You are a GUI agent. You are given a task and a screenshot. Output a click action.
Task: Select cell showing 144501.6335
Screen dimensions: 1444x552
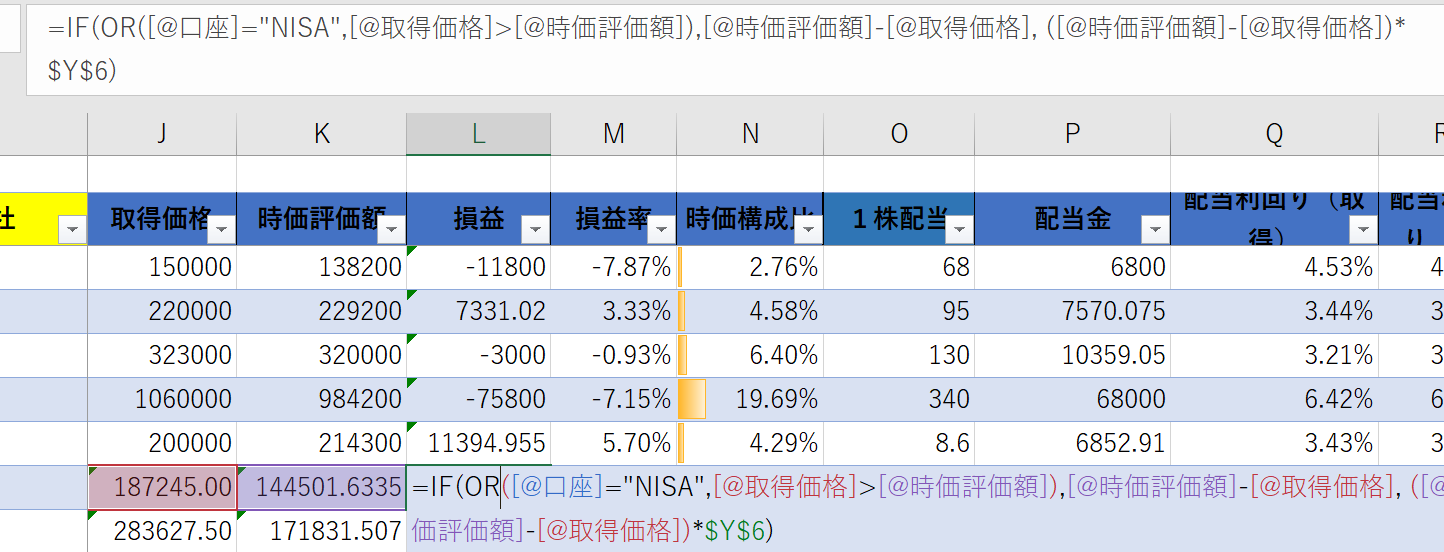pos(321,487)
